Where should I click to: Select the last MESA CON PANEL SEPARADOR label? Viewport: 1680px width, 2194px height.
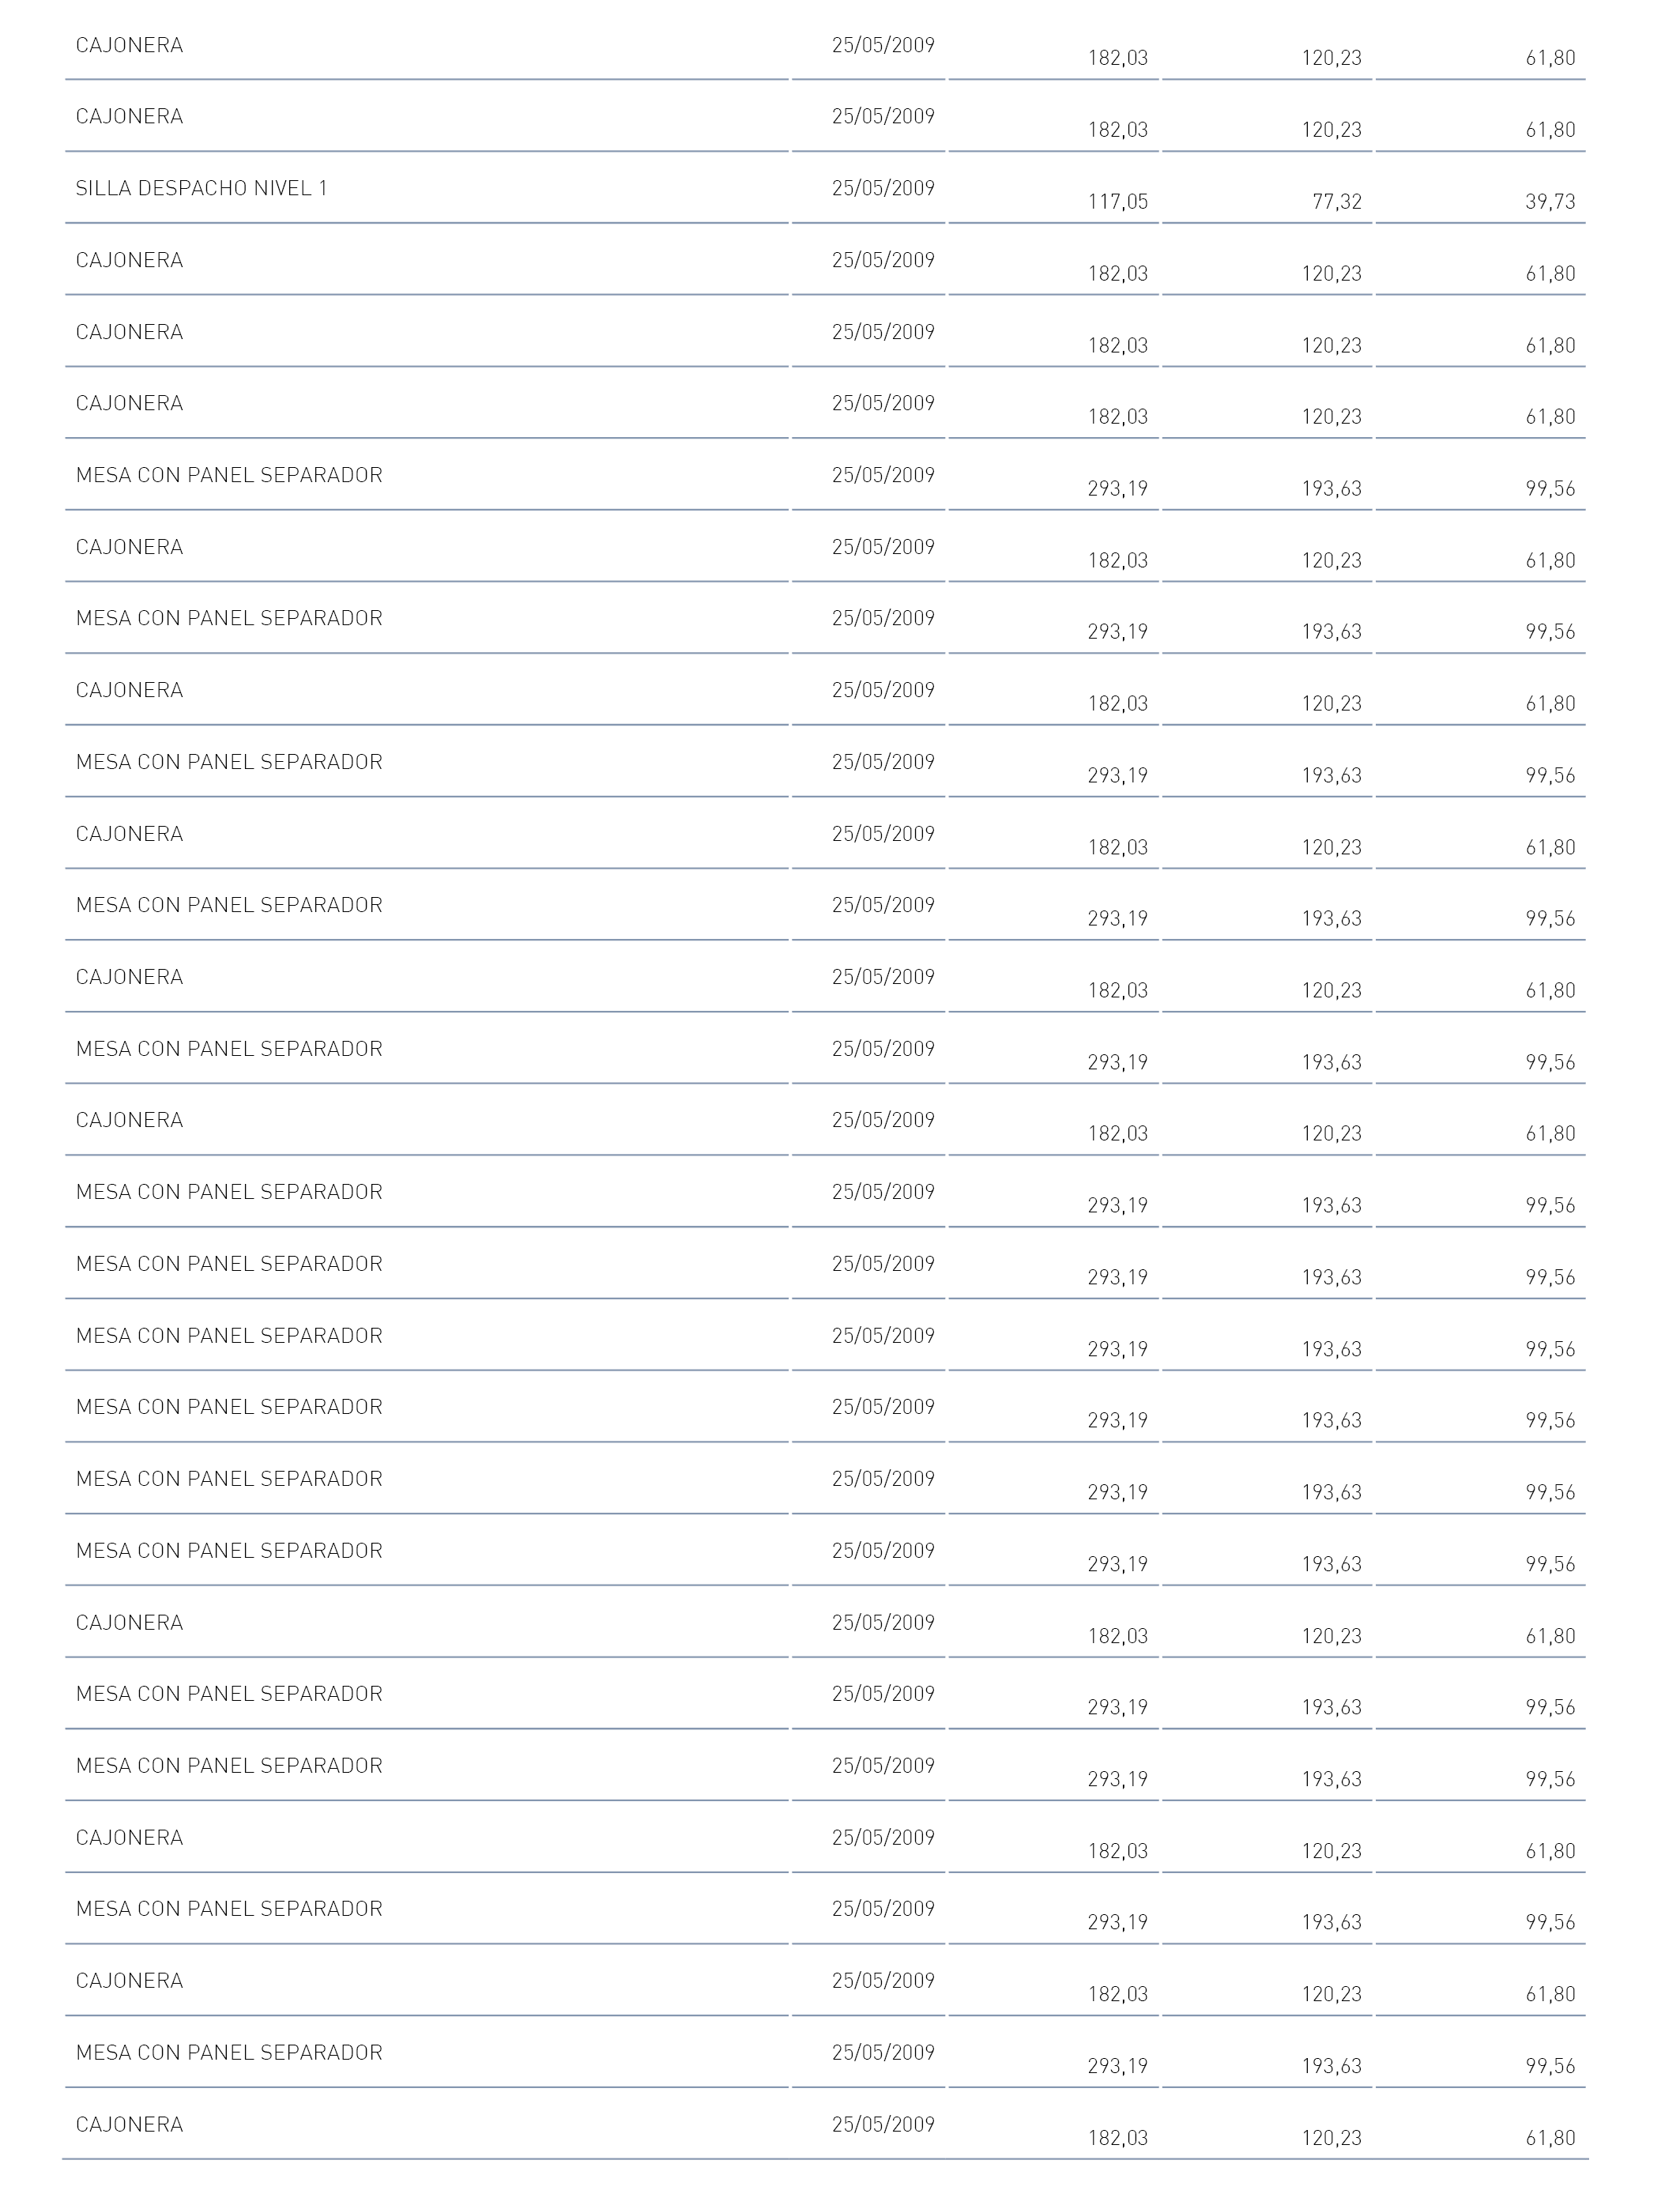click(229, 2052)
